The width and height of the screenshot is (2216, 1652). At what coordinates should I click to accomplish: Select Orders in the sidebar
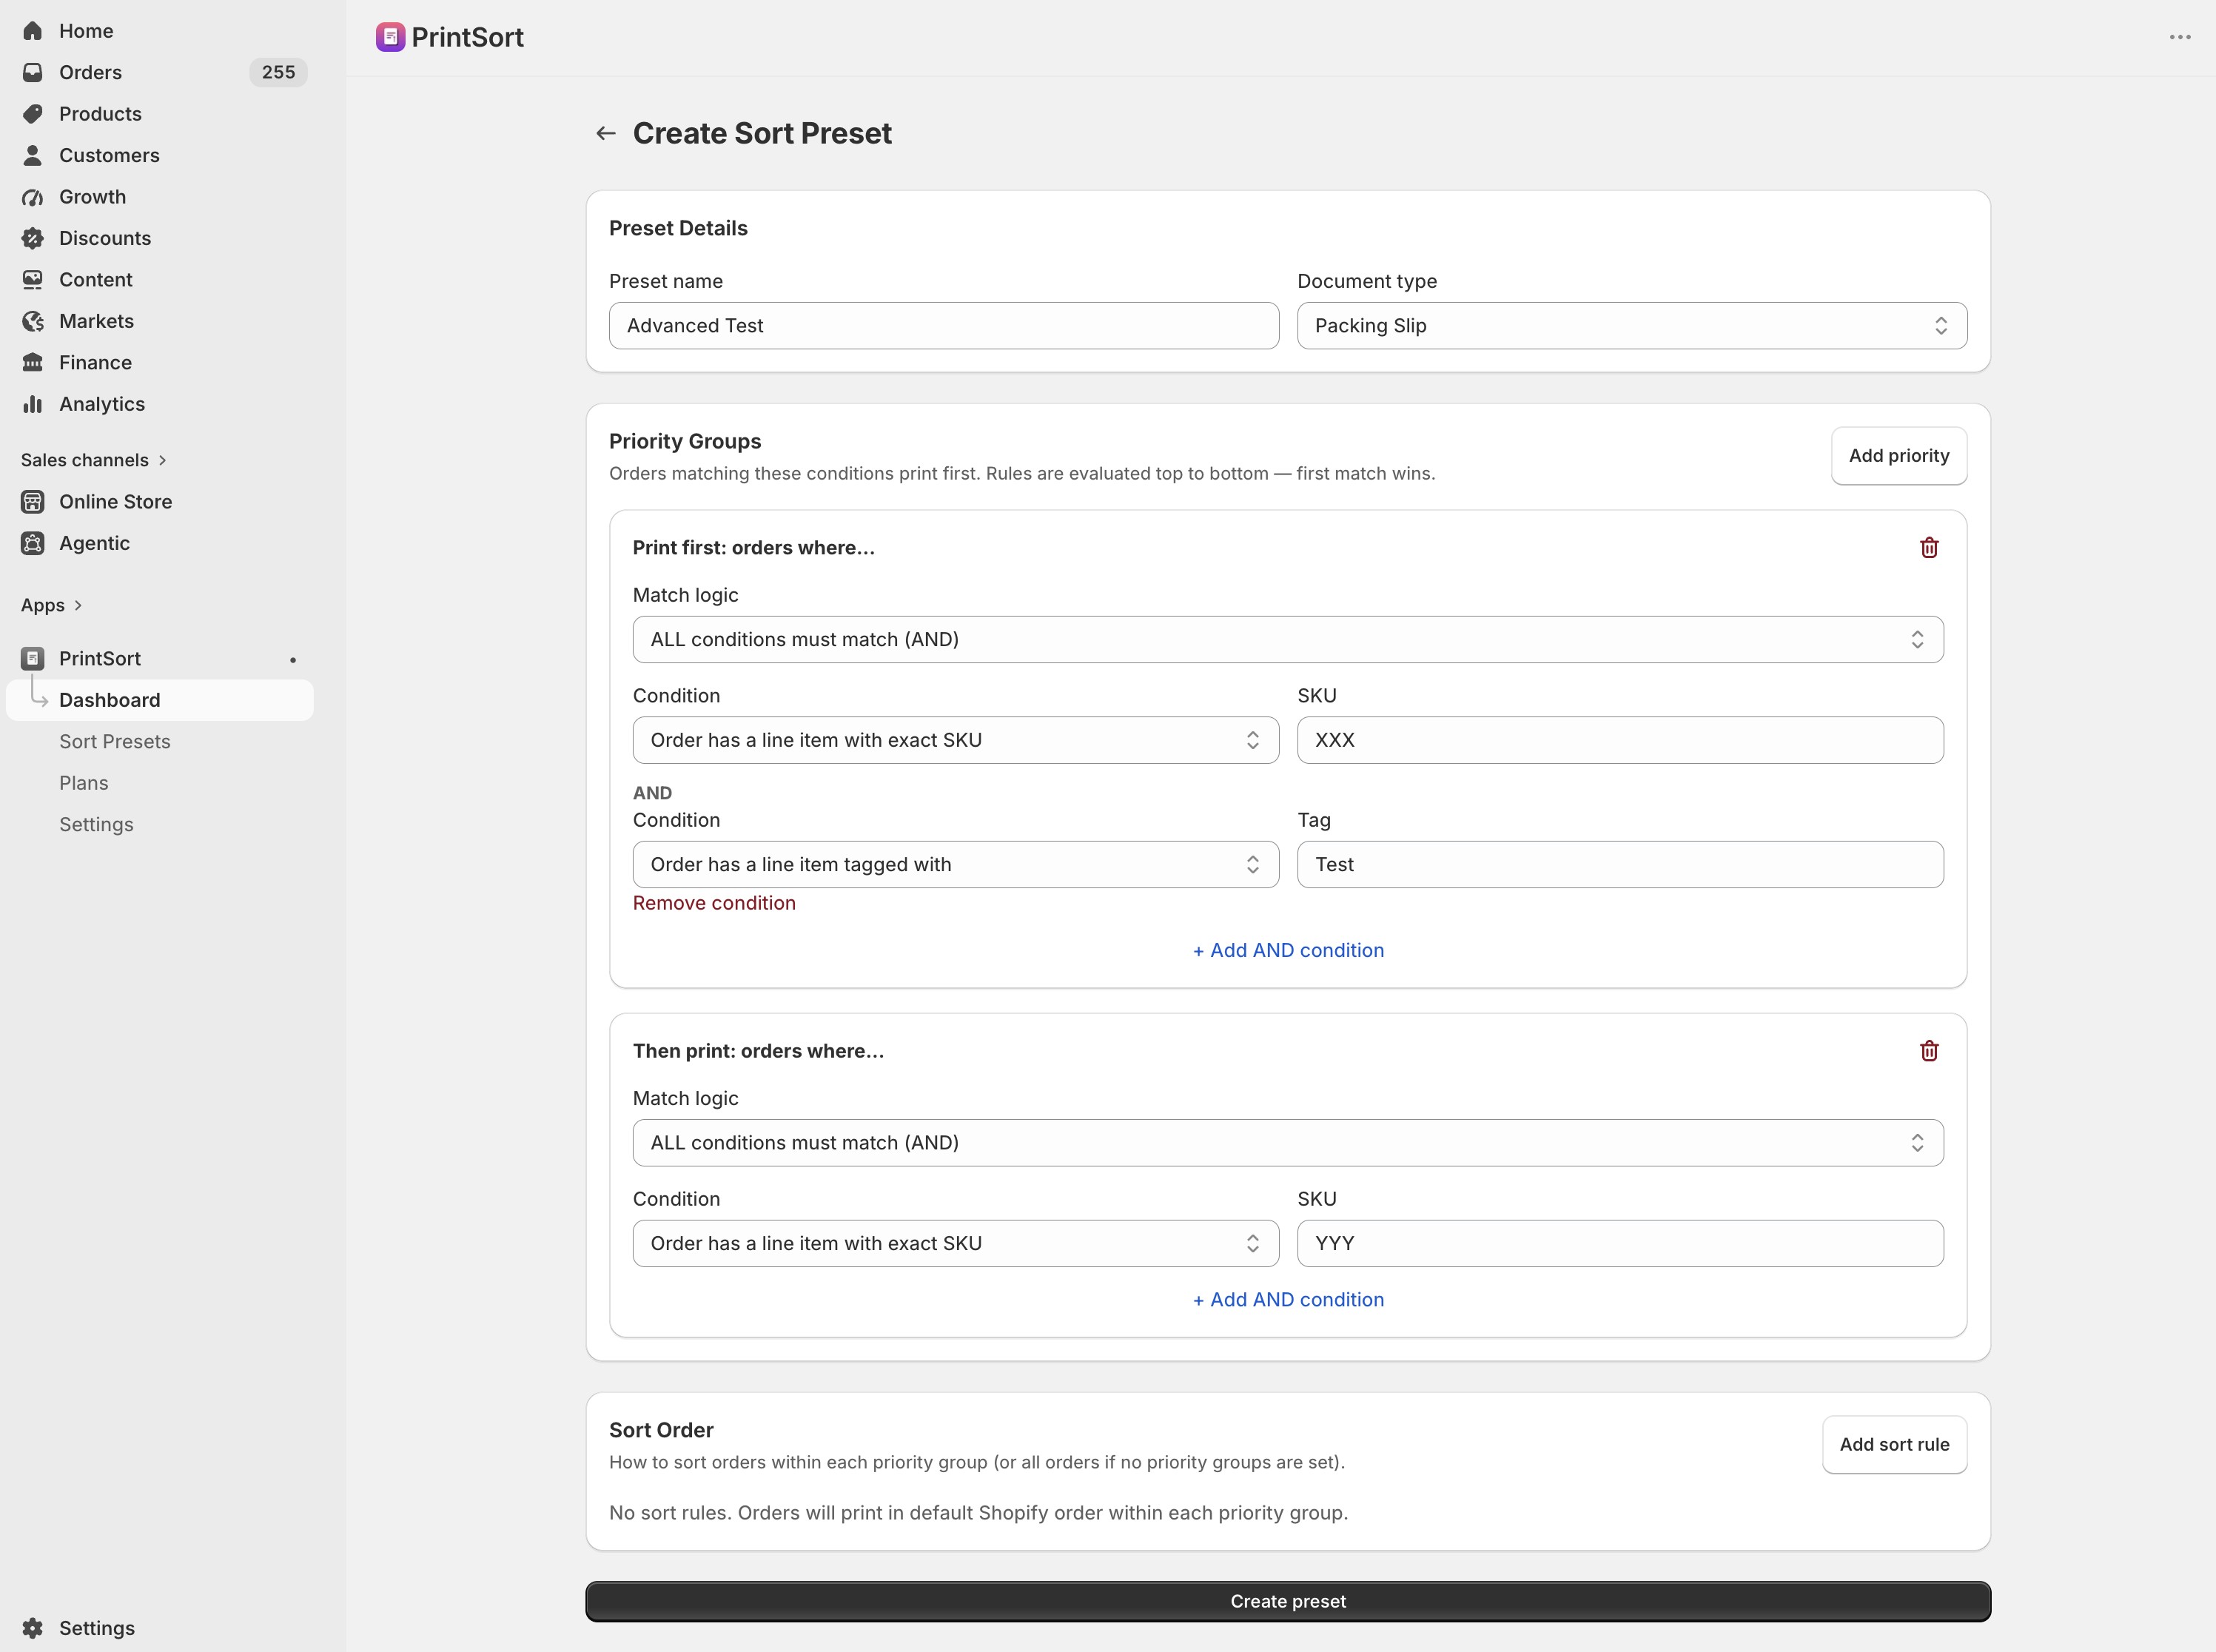[90, 72]
